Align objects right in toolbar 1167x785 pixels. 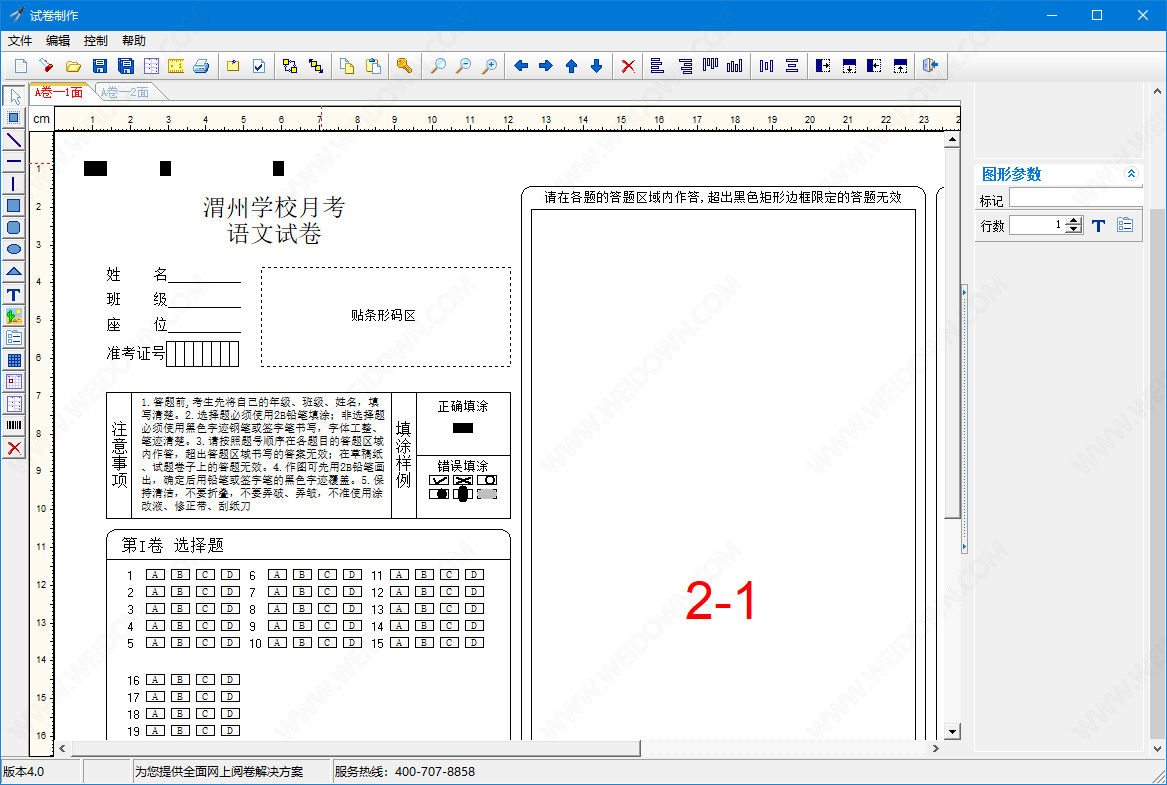tap(685, 66)
